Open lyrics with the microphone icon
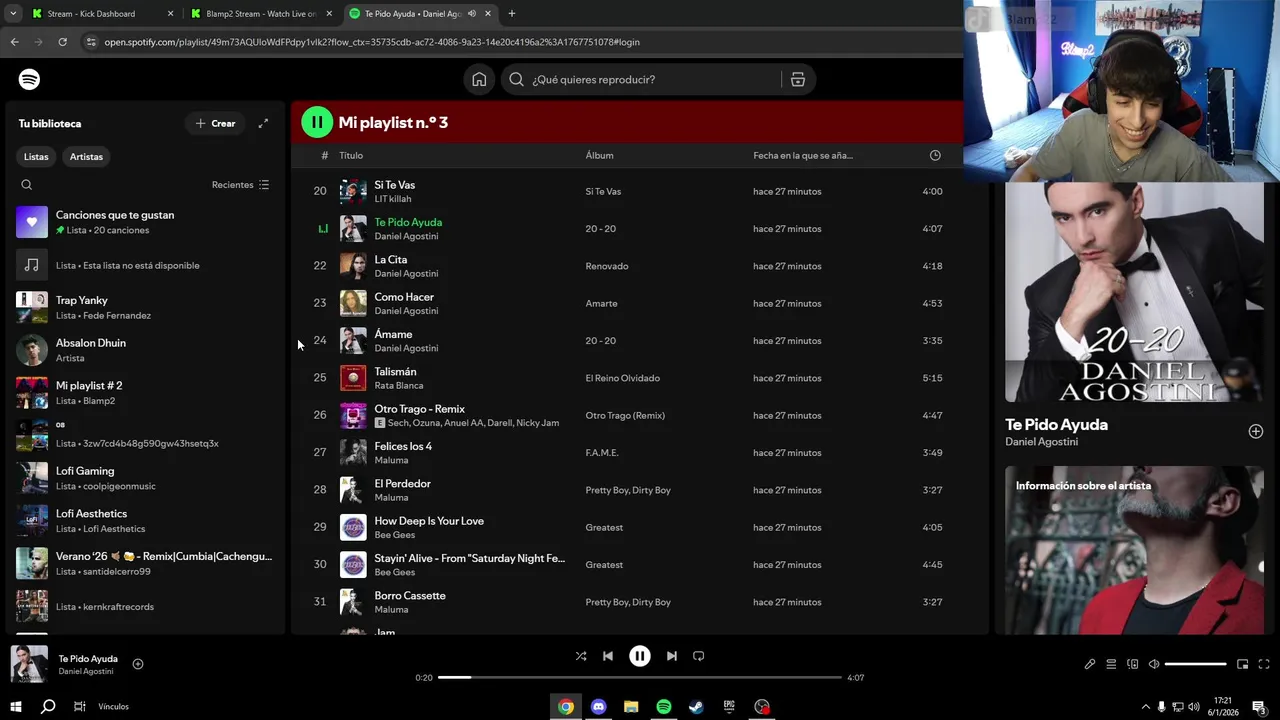1280x720 pixels. coord(1090,664)
